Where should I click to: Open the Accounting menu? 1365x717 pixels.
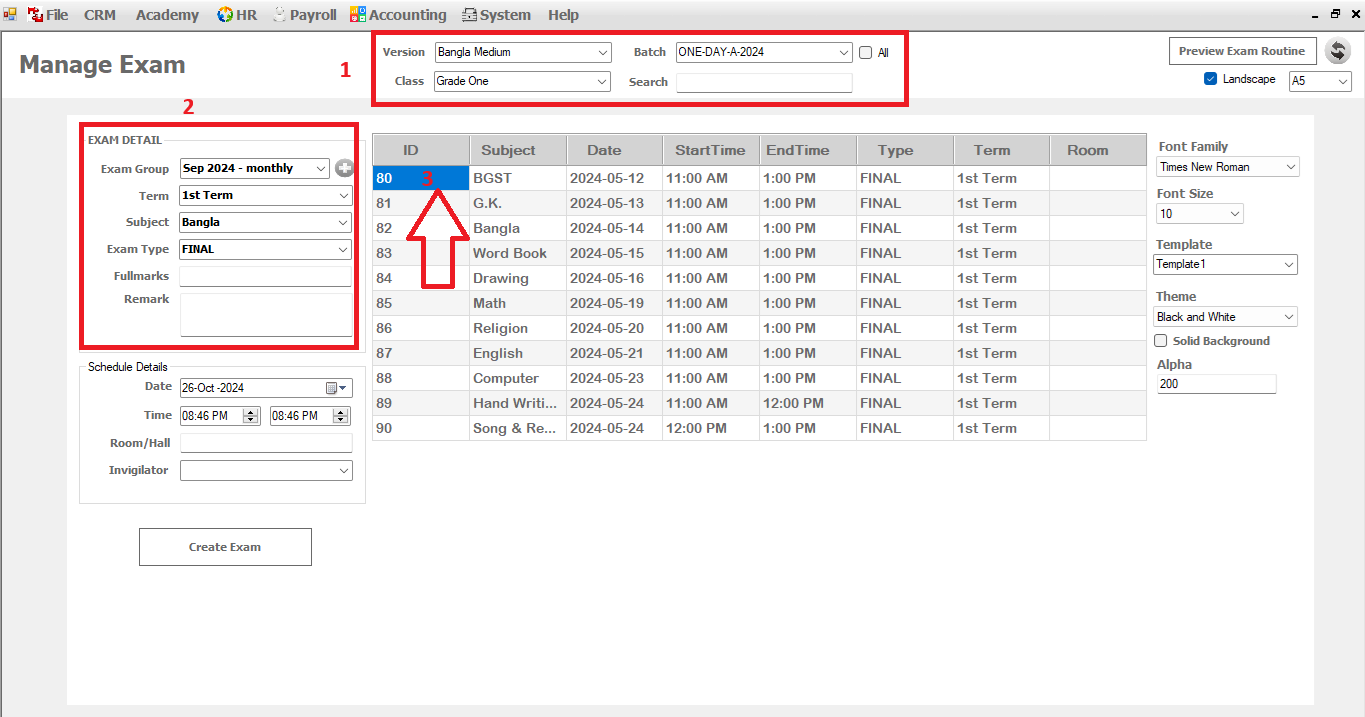(398, 15)
